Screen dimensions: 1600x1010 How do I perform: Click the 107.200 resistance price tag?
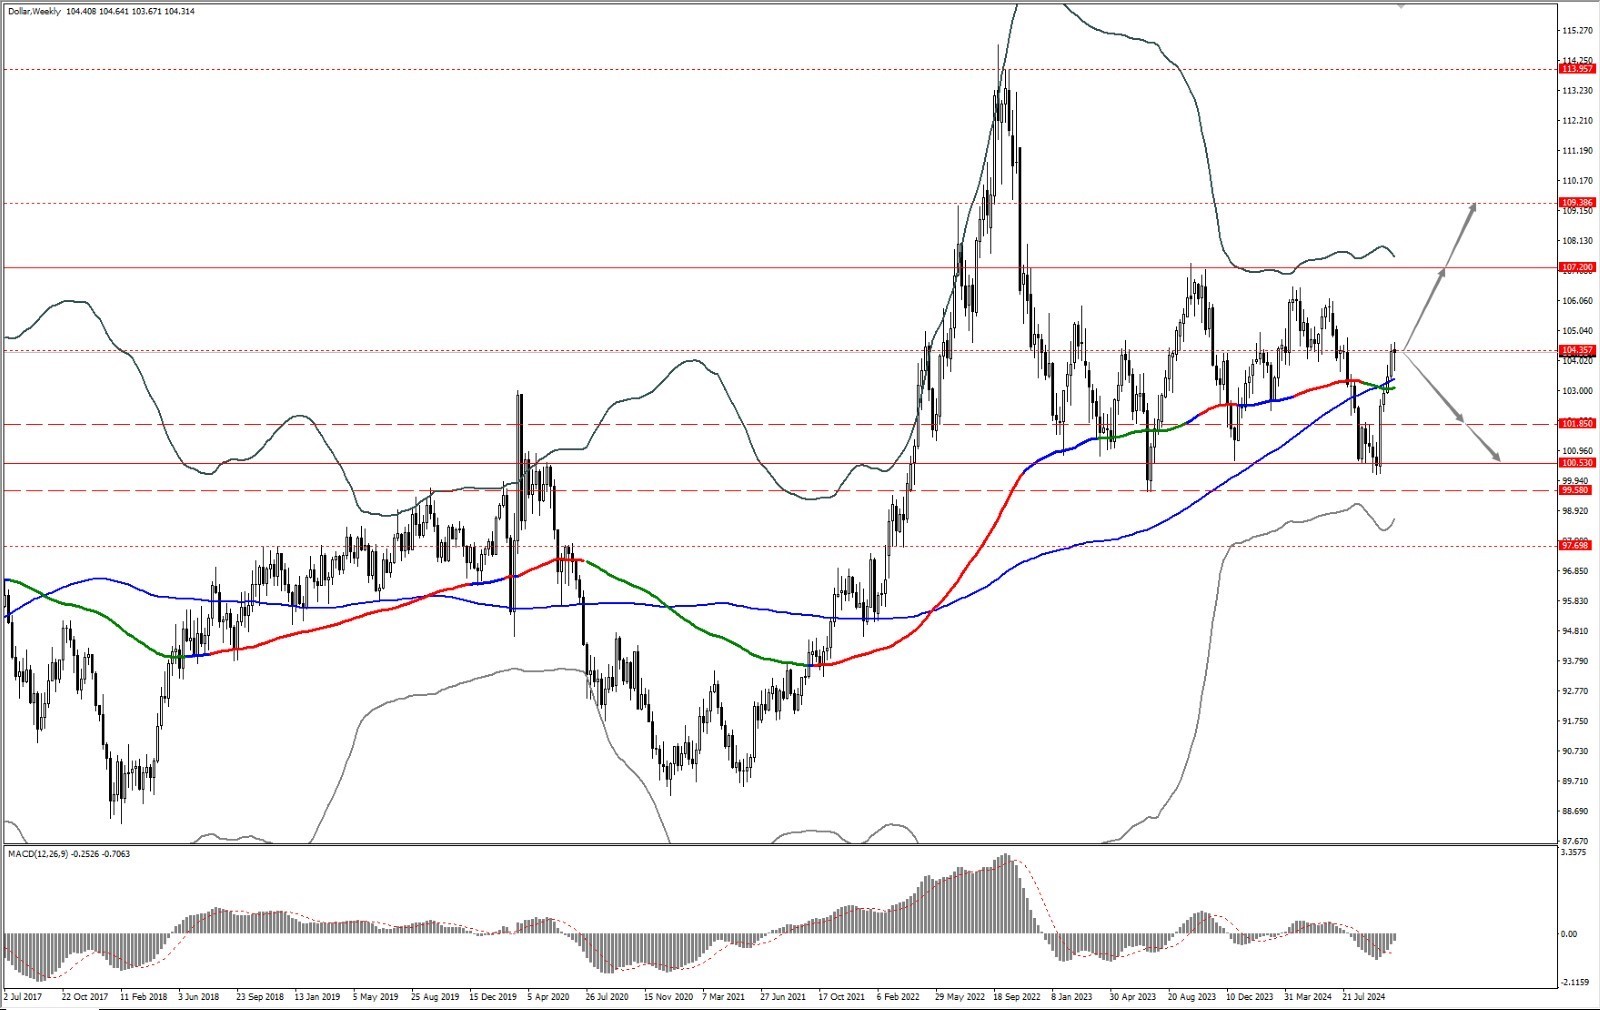coord(1577,267)
